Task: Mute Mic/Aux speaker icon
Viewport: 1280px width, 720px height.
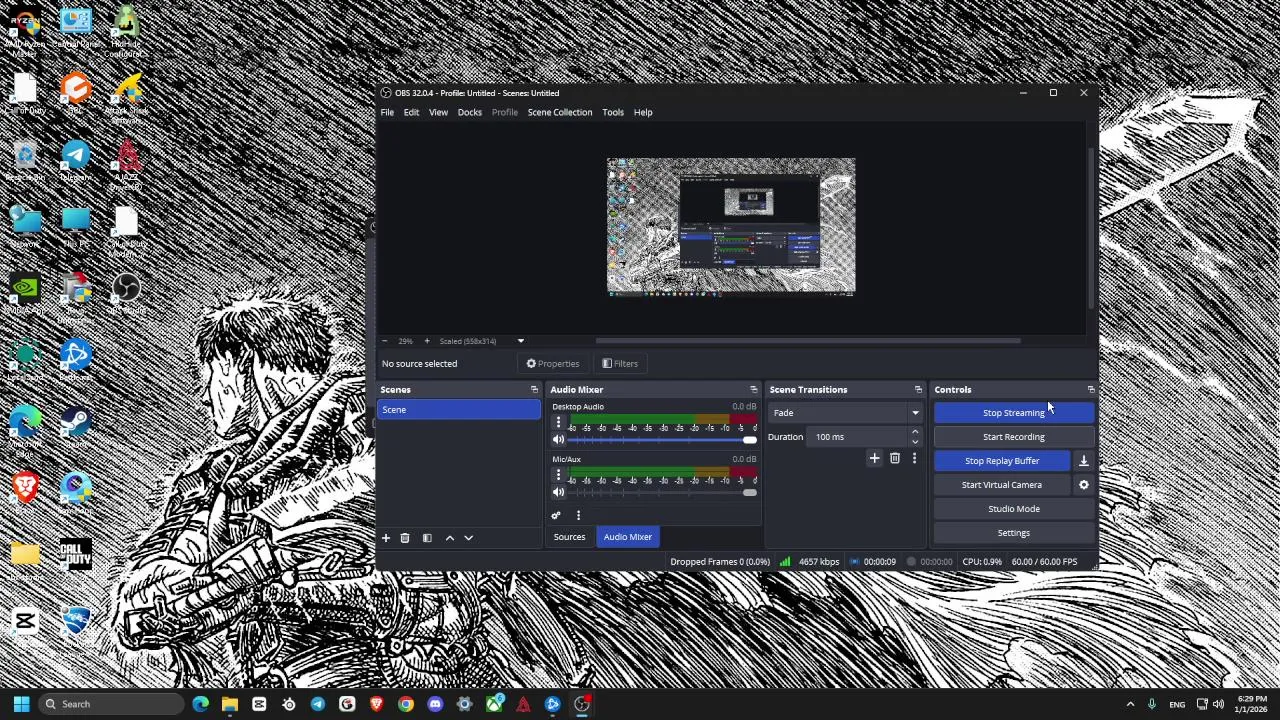Action: (x=558, y=492)
